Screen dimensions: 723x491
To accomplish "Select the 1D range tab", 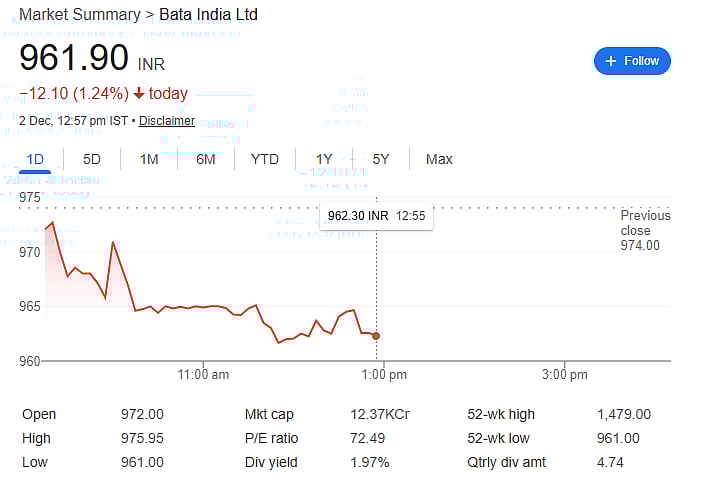I will (35, 159).
